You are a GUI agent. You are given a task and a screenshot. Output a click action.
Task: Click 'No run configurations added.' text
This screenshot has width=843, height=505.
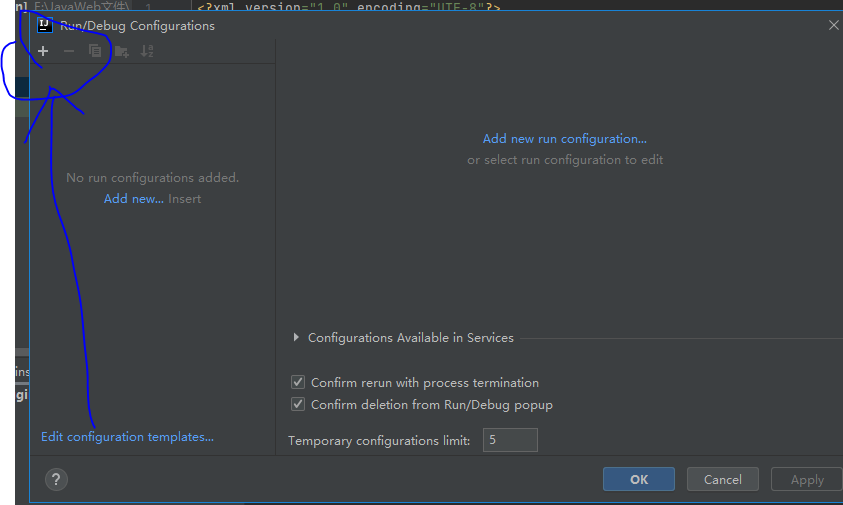tap(153, 177)
